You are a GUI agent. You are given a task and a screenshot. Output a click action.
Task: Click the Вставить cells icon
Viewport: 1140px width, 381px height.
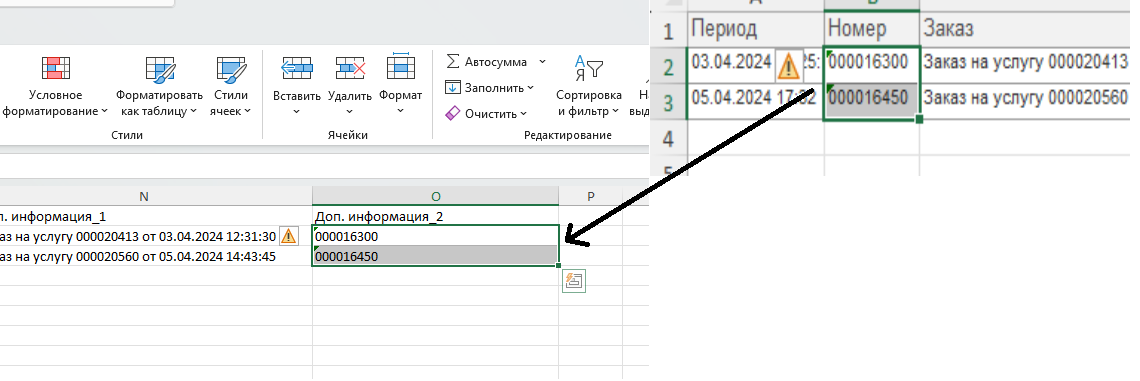pyautogui.click(x=297, y=68)
